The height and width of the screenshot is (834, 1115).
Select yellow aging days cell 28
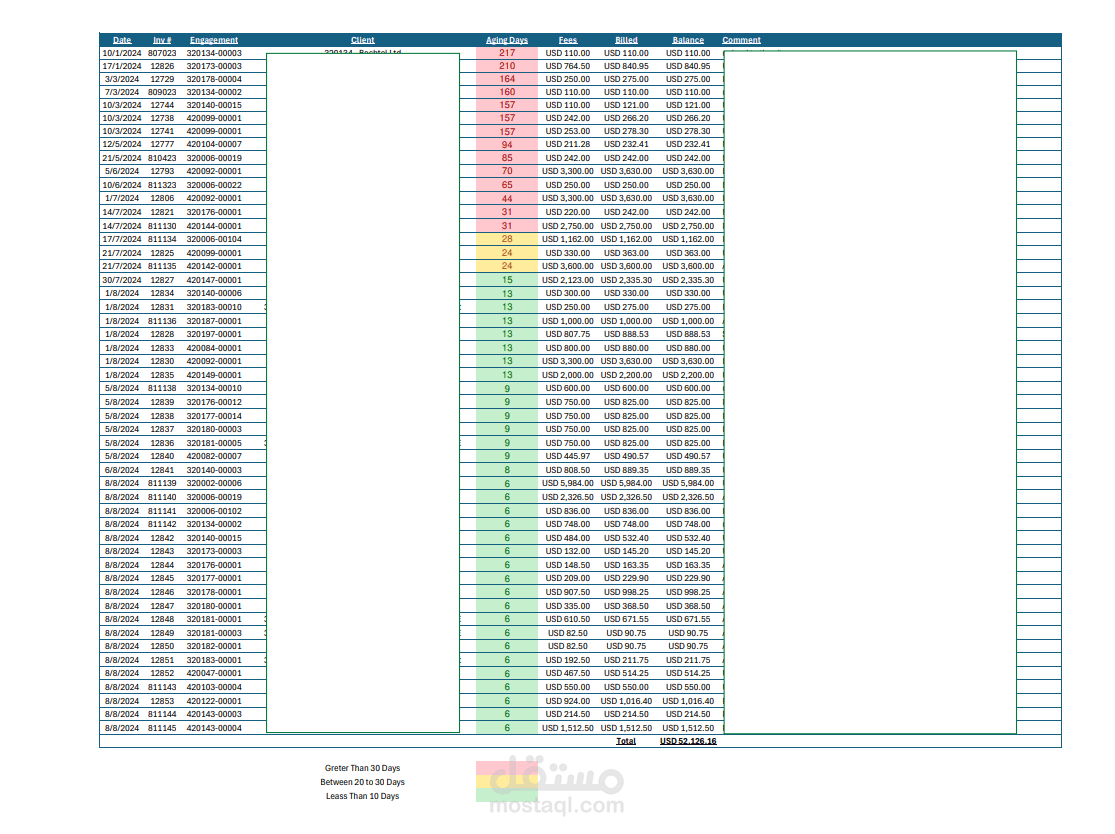click(x=507, y=239)
